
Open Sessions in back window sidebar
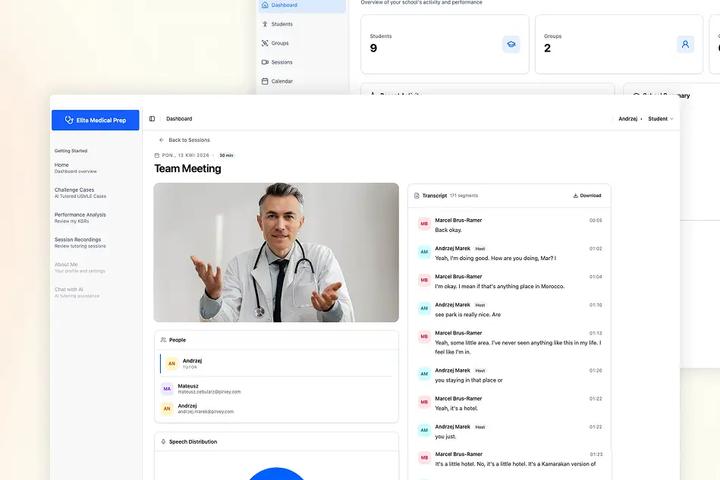click(x=277, y=62)
